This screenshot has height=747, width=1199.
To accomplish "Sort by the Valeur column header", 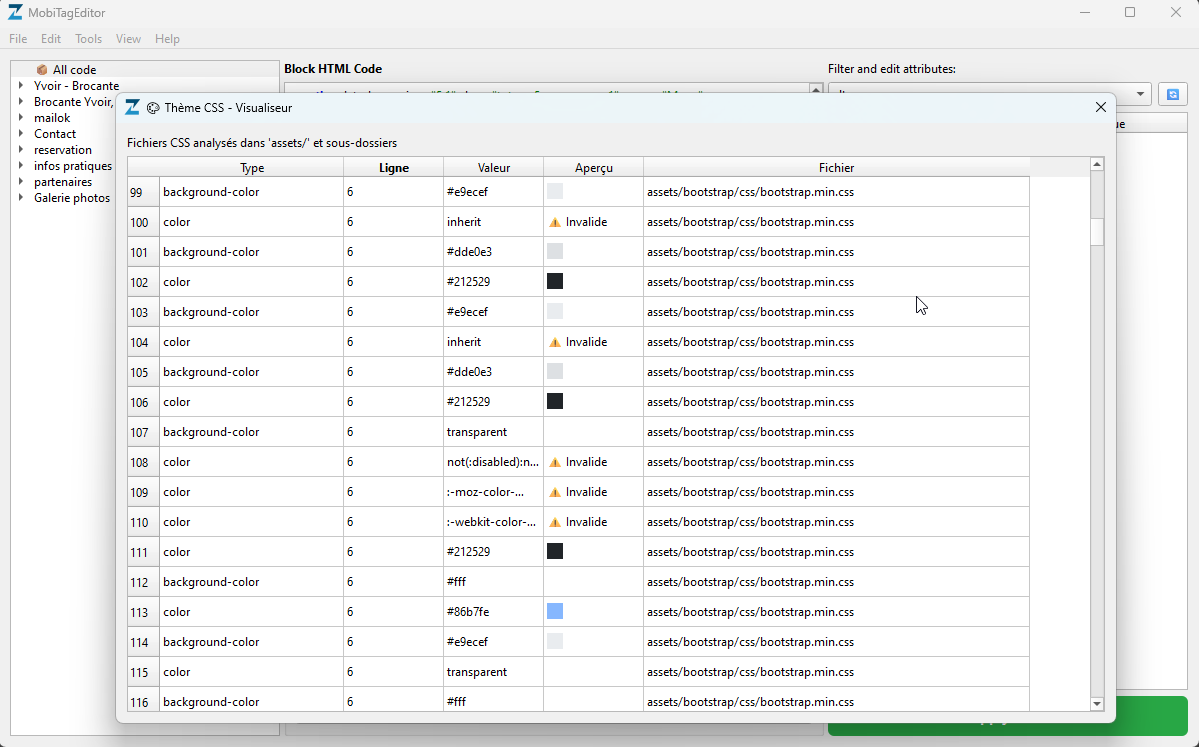I will (494, 167).
